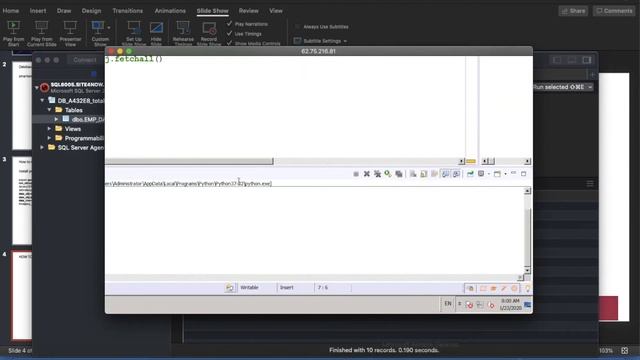
Task: Open the Display Selected Console dropdown arrow
Action: coord(489,174)
